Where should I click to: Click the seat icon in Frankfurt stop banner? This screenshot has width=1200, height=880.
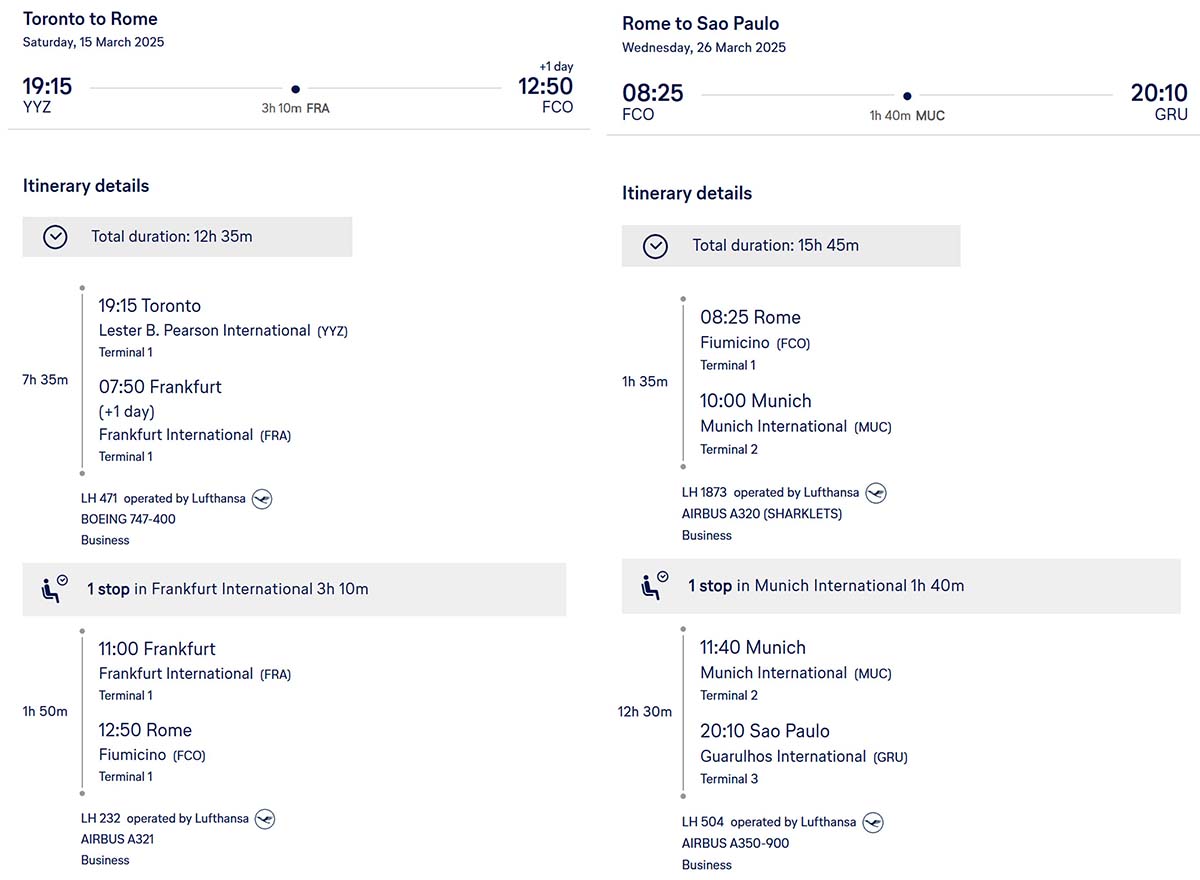tap(54, 588)
